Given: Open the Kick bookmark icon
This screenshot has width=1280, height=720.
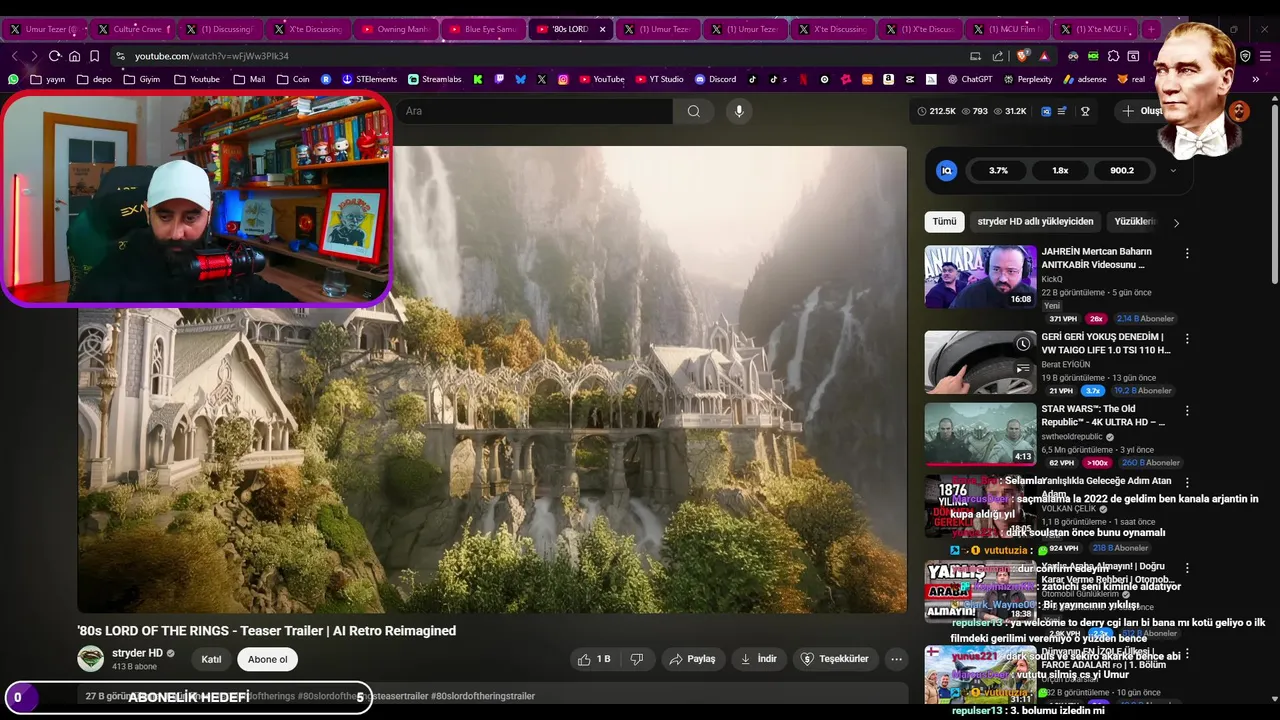Looking at the screenshot, I should pos(478,79).
